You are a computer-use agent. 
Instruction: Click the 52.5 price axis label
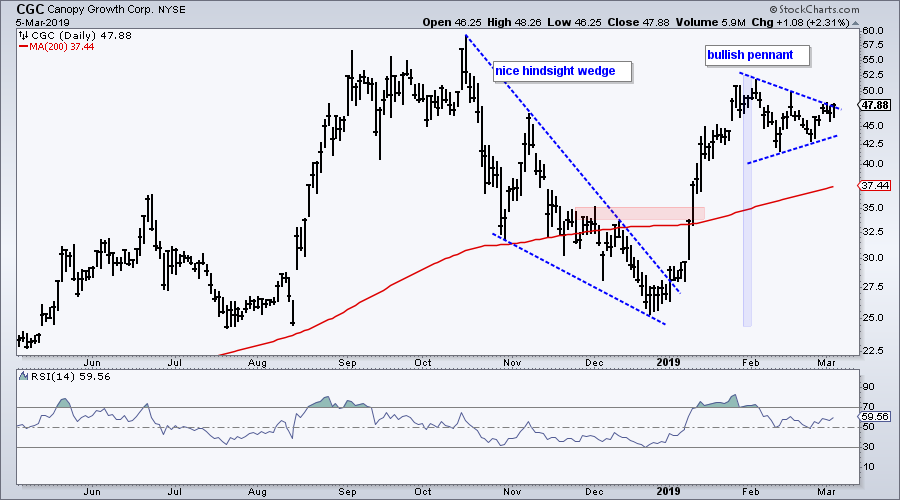pos(872,75)
